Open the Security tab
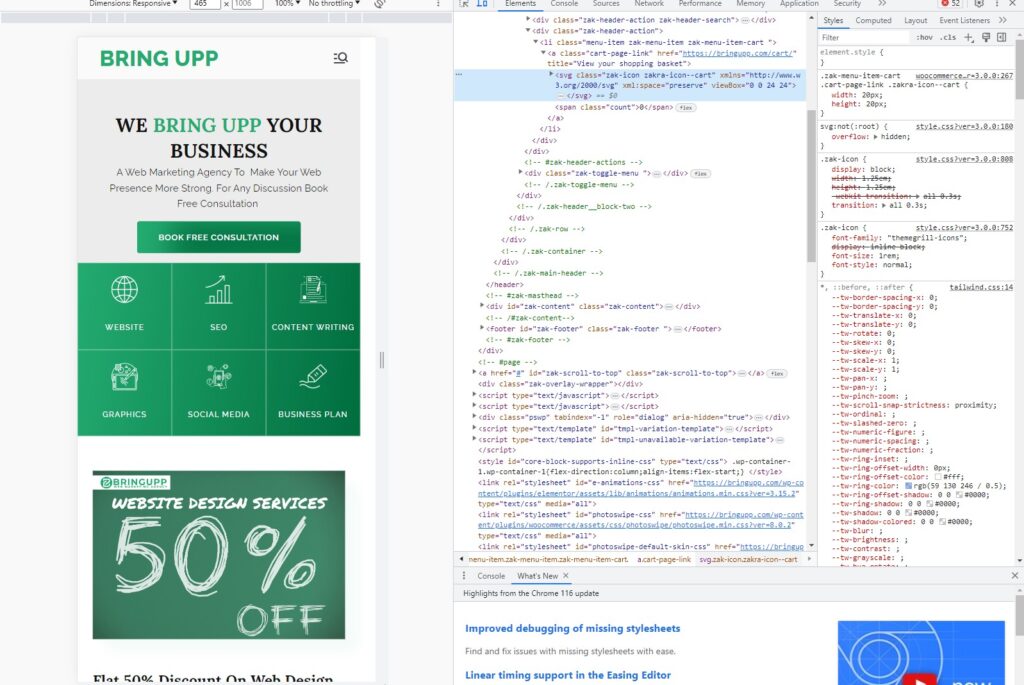1024x685 pixels. pyautogui.click(x=847, y=4)
